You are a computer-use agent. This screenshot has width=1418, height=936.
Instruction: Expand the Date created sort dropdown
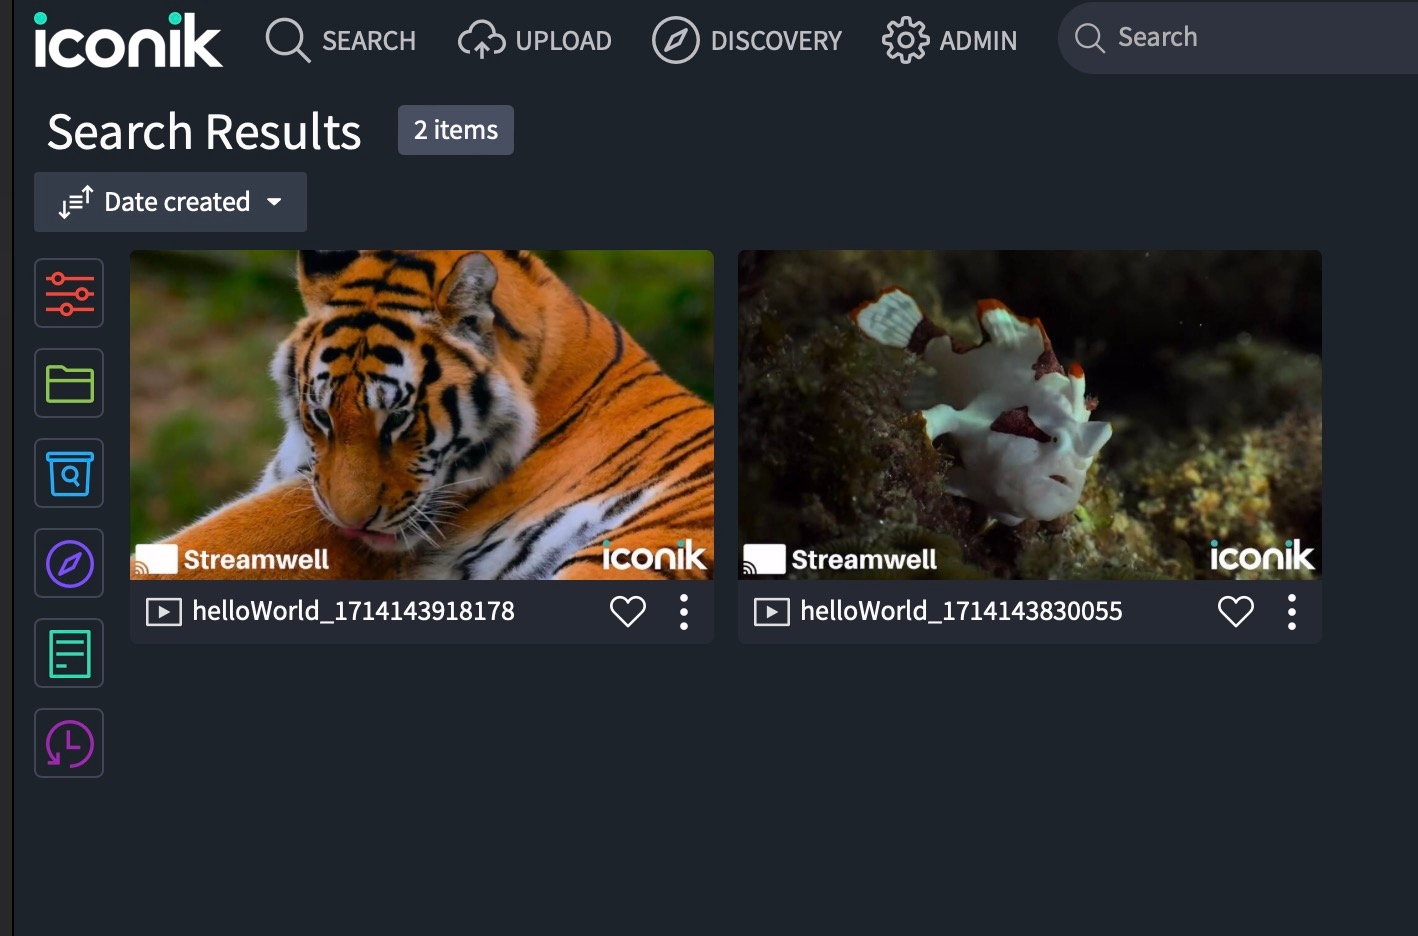pos(170,202)
